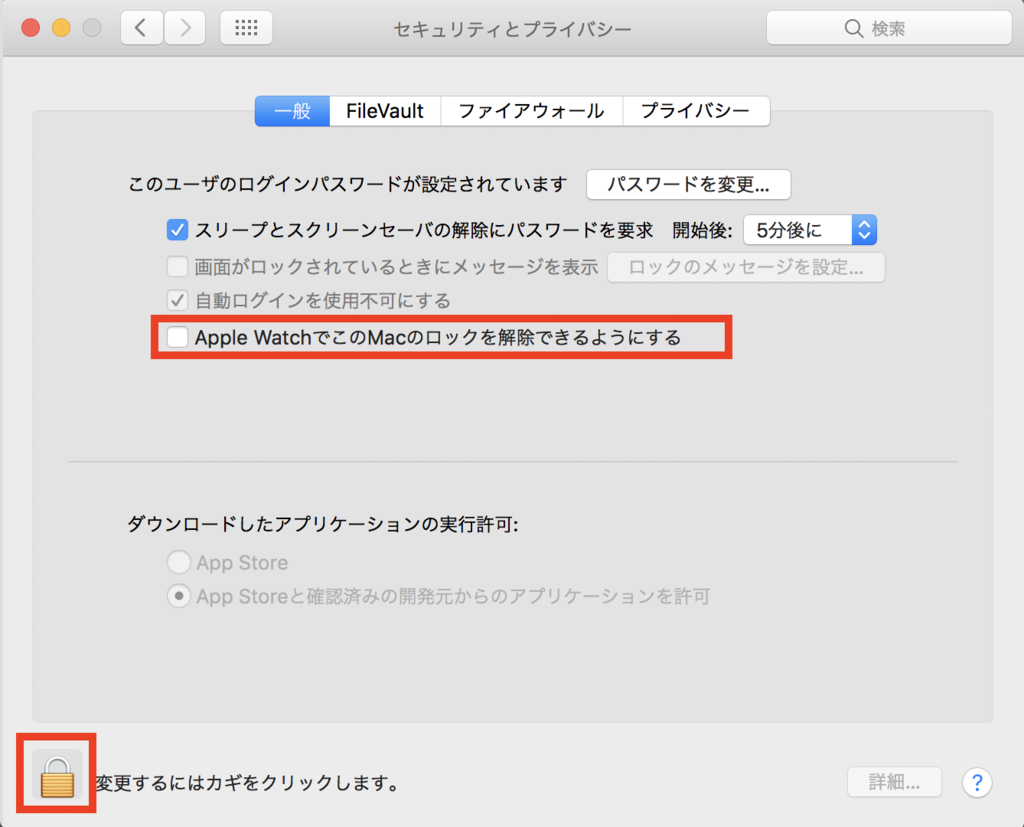1024x827 pixels.
Task: Switch to the 一般 tab
Action: click(293, 111)
